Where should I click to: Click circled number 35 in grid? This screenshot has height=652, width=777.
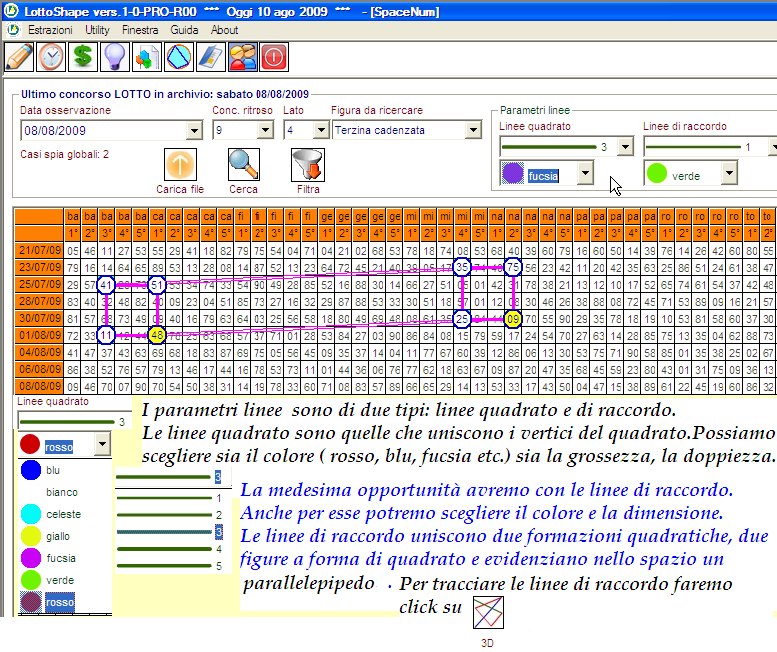point(462,268)
